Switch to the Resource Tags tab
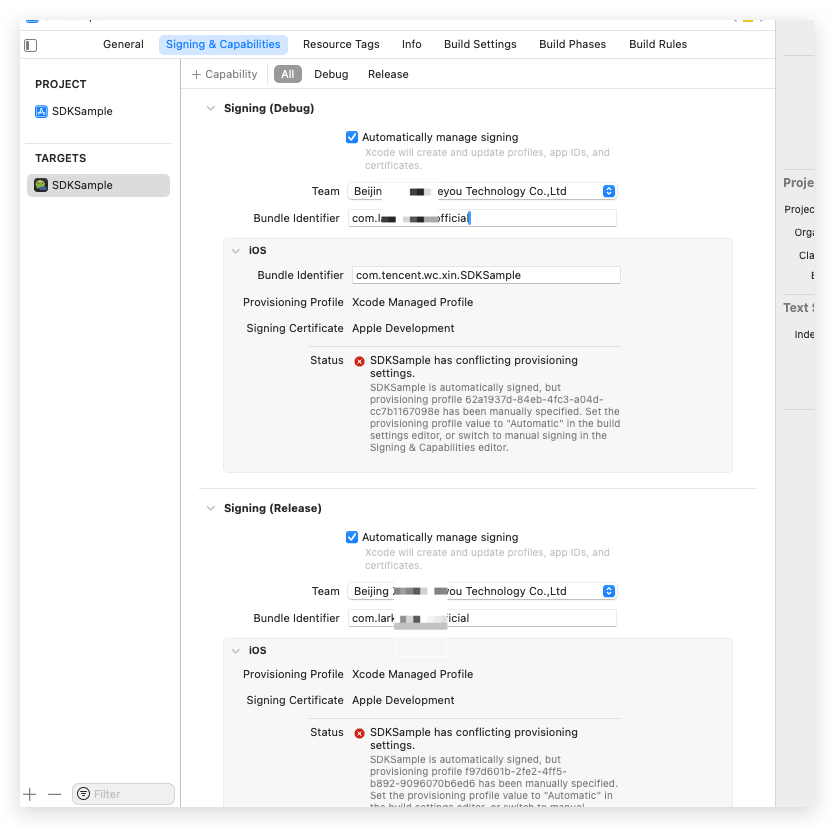834x827 pixels. tap(341, 44)
